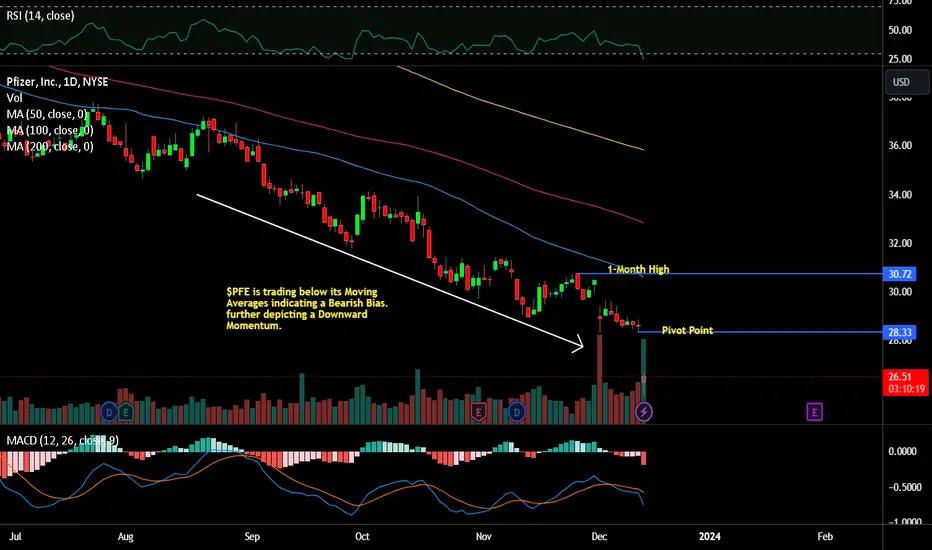Select the Pivot Point text annotation
Image resolution: width=932 pixels, height=550 pixels.
687,330
